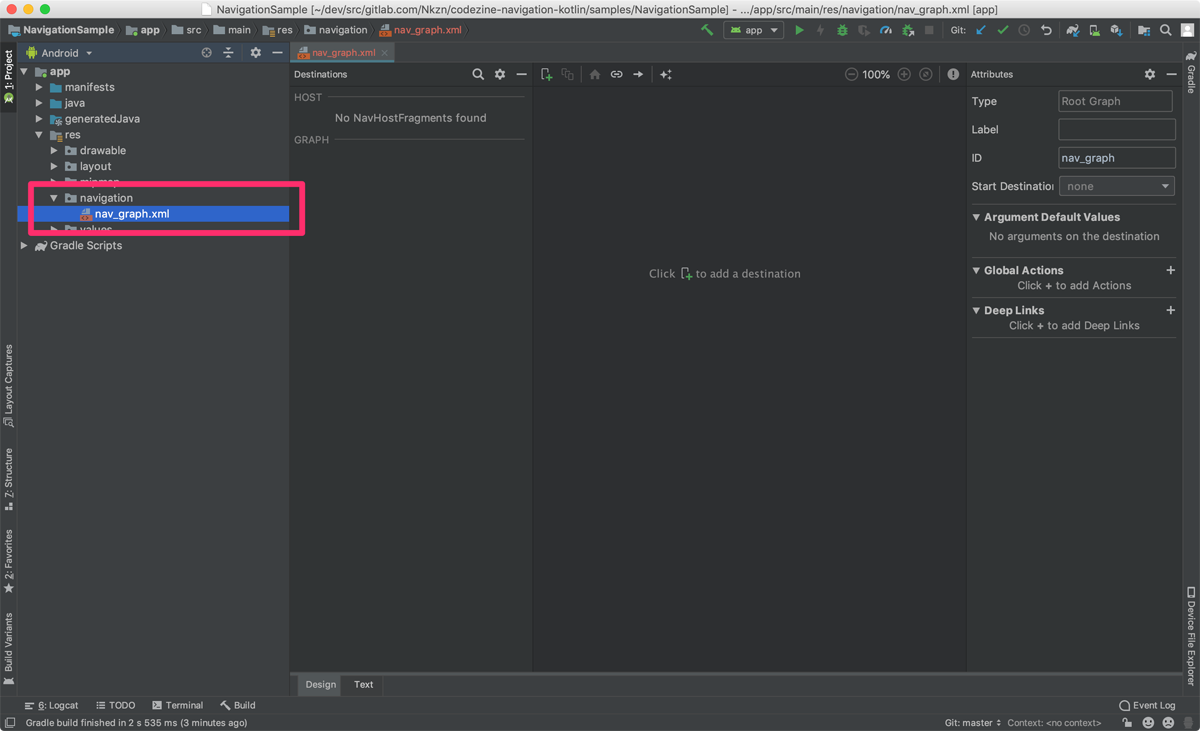Switch to the Text editor tab
The width and height of the screenshot is (1200, 731).
(x=363, y=685)
